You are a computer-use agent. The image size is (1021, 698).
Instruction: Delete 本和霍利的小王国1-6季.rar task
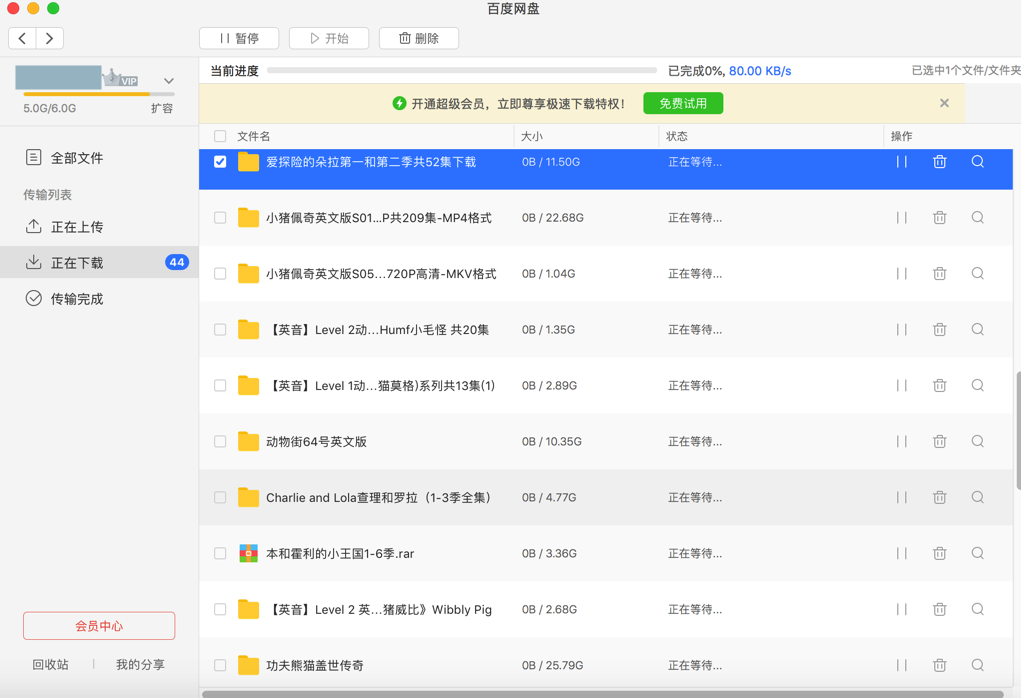click(x=940, y=553)
